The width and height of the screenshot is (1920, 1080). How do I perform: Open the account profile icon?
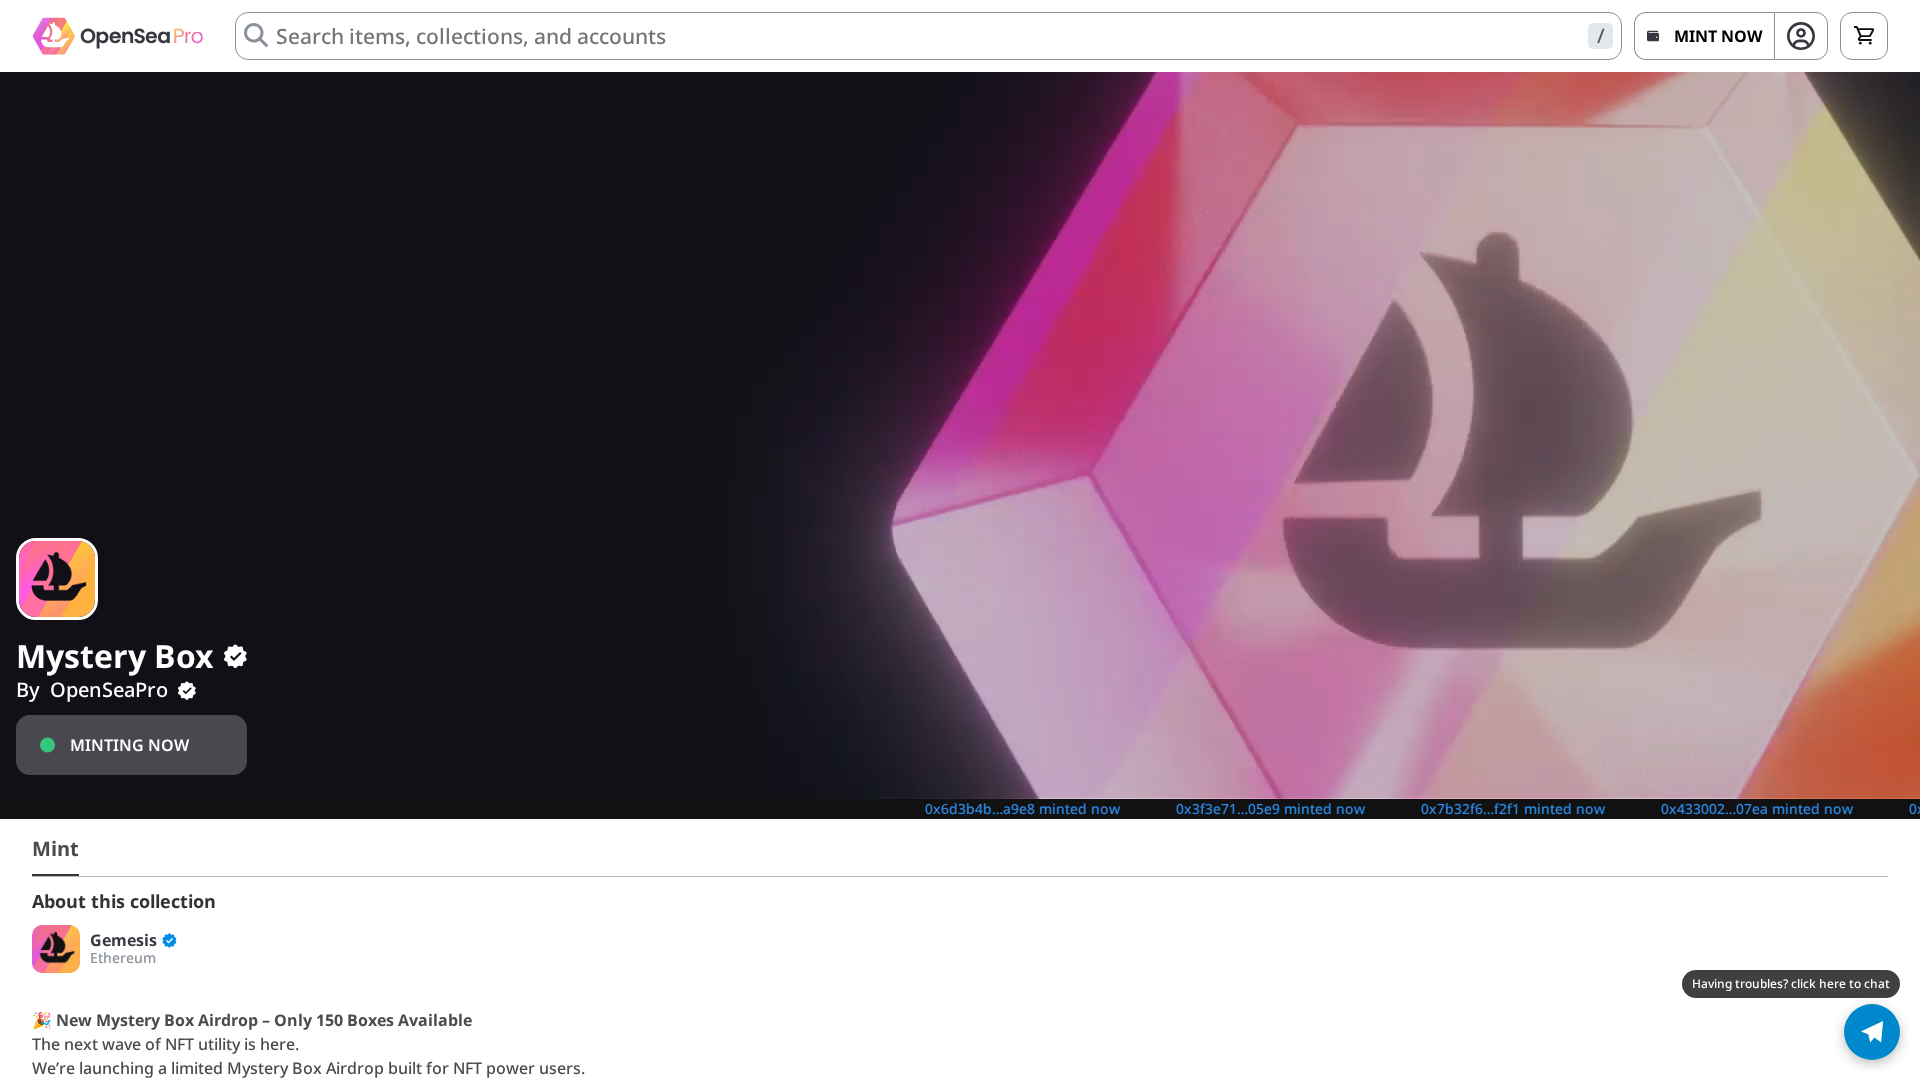tap(1801, 36)
